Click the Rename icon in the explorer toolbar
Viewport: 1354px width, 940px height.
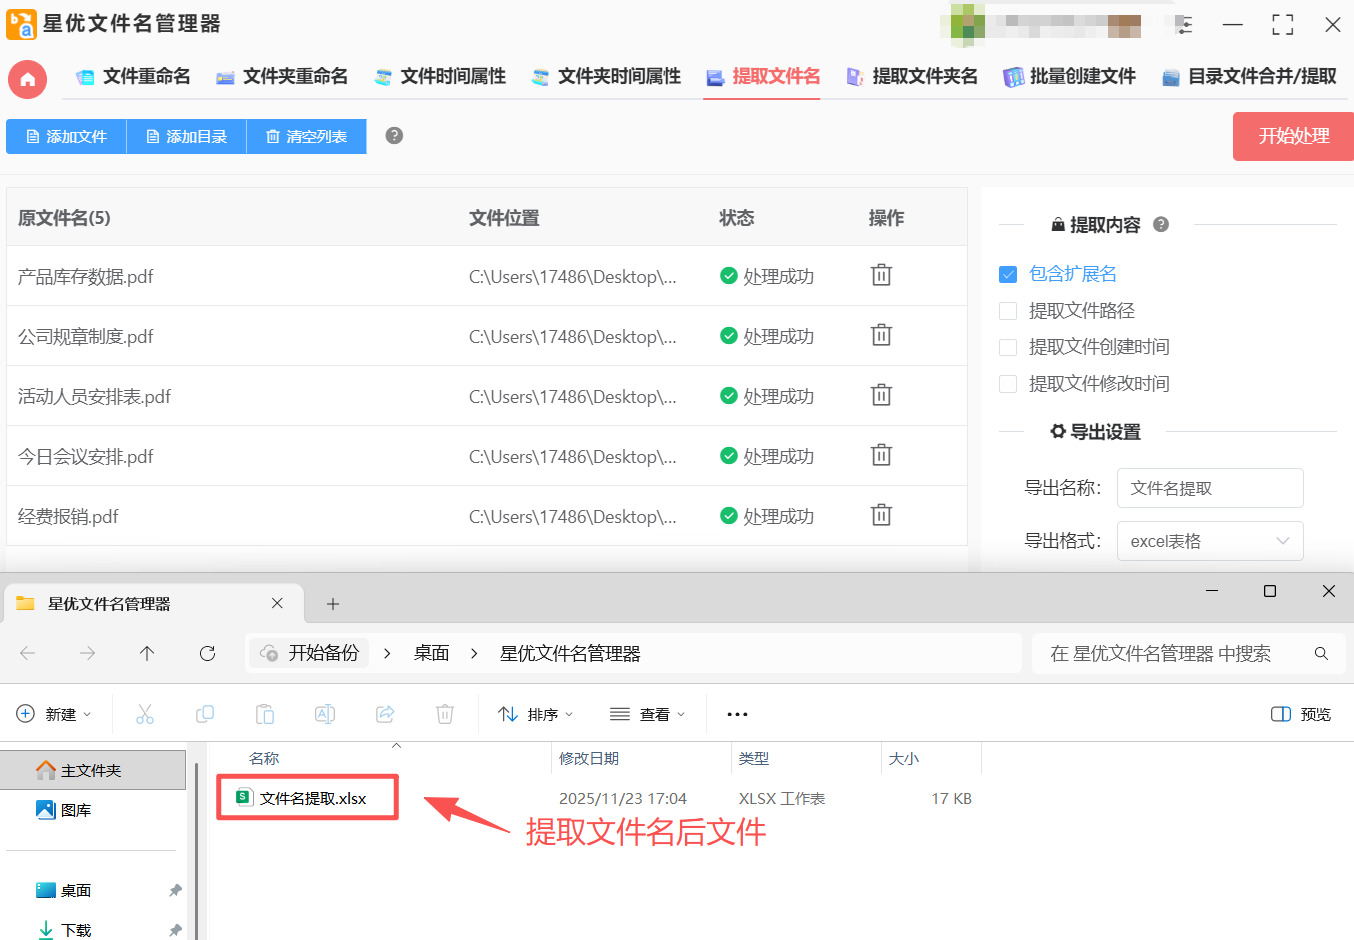coord(324,714)
